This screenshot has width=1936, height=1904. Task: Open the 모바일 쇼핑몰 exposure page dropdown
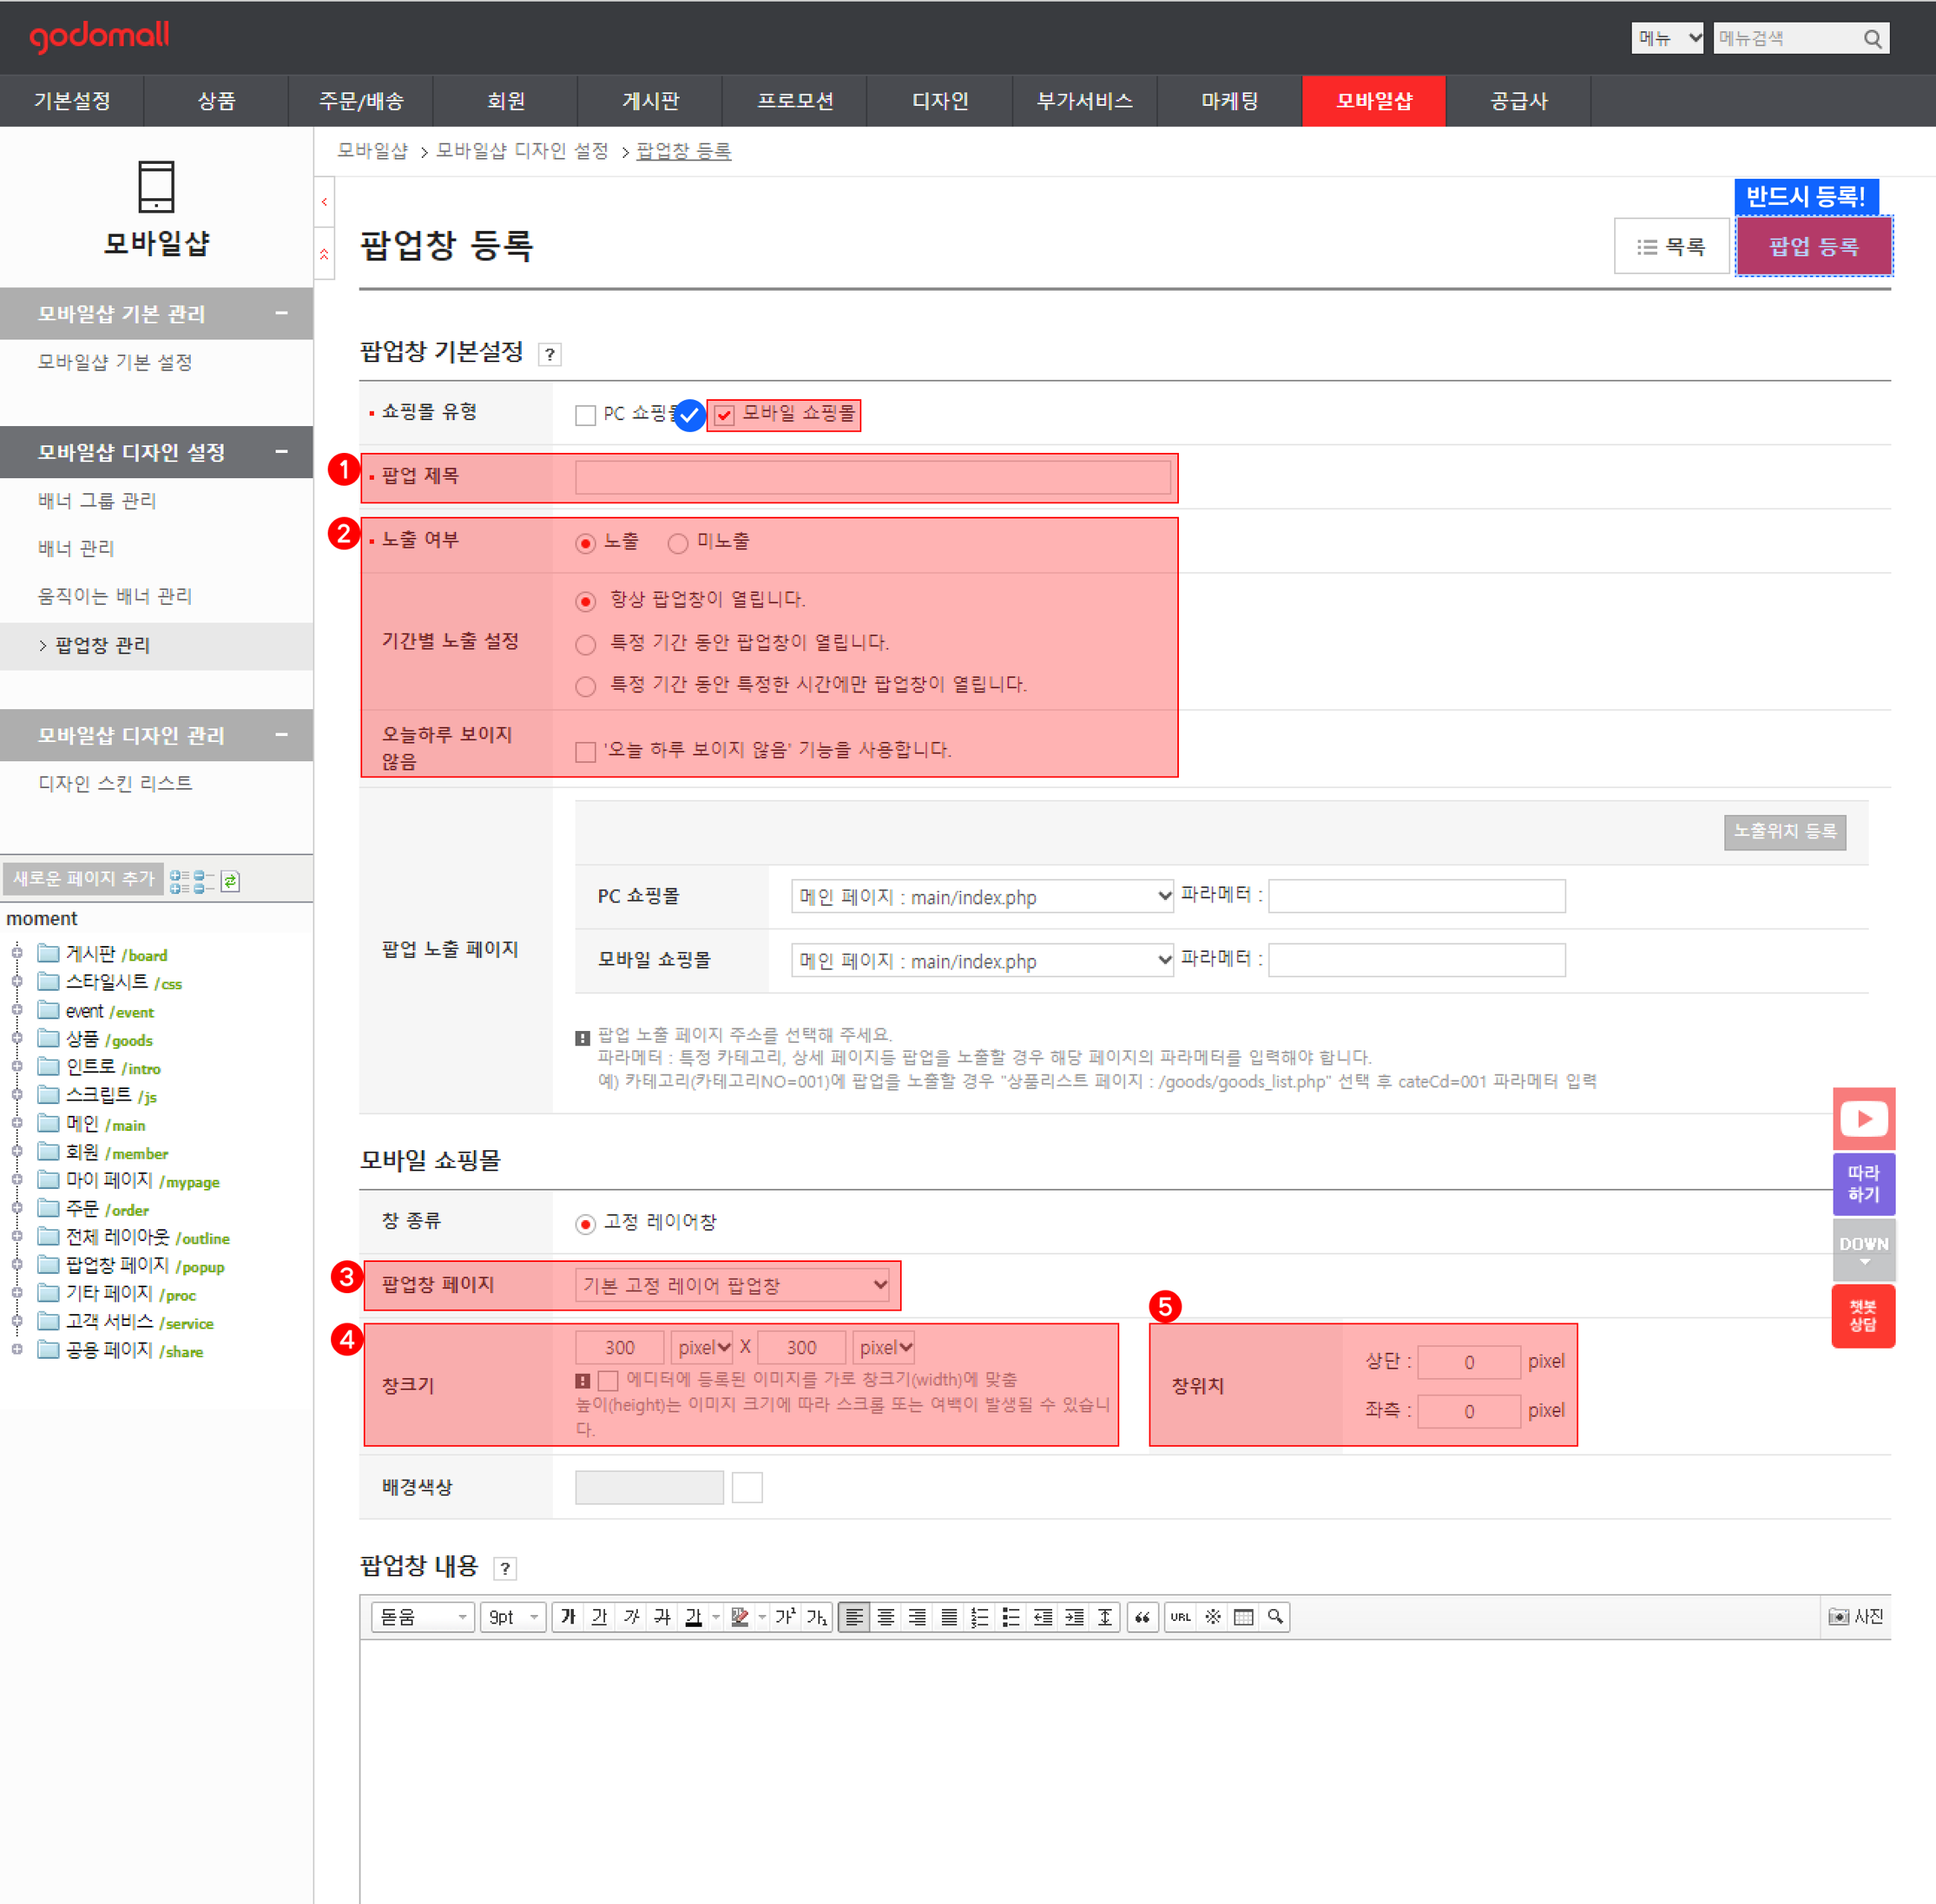click(981, 961)
